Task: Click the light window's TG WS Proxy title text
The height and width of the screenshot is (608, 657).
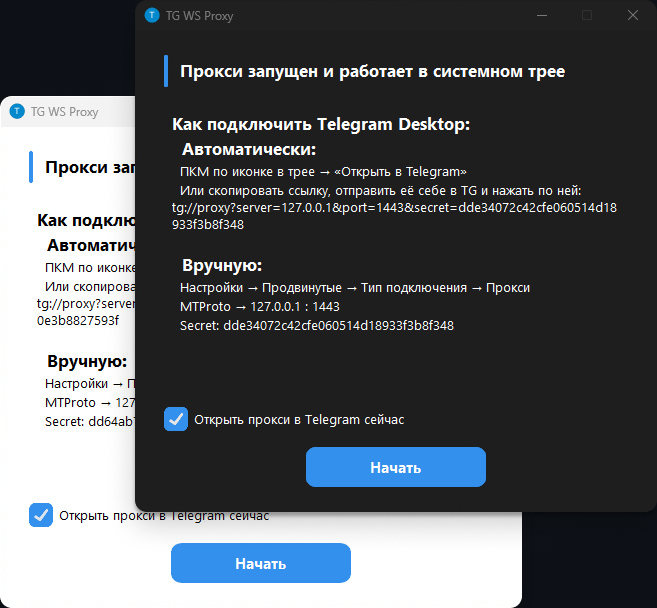Action: (x=65, y=112)
